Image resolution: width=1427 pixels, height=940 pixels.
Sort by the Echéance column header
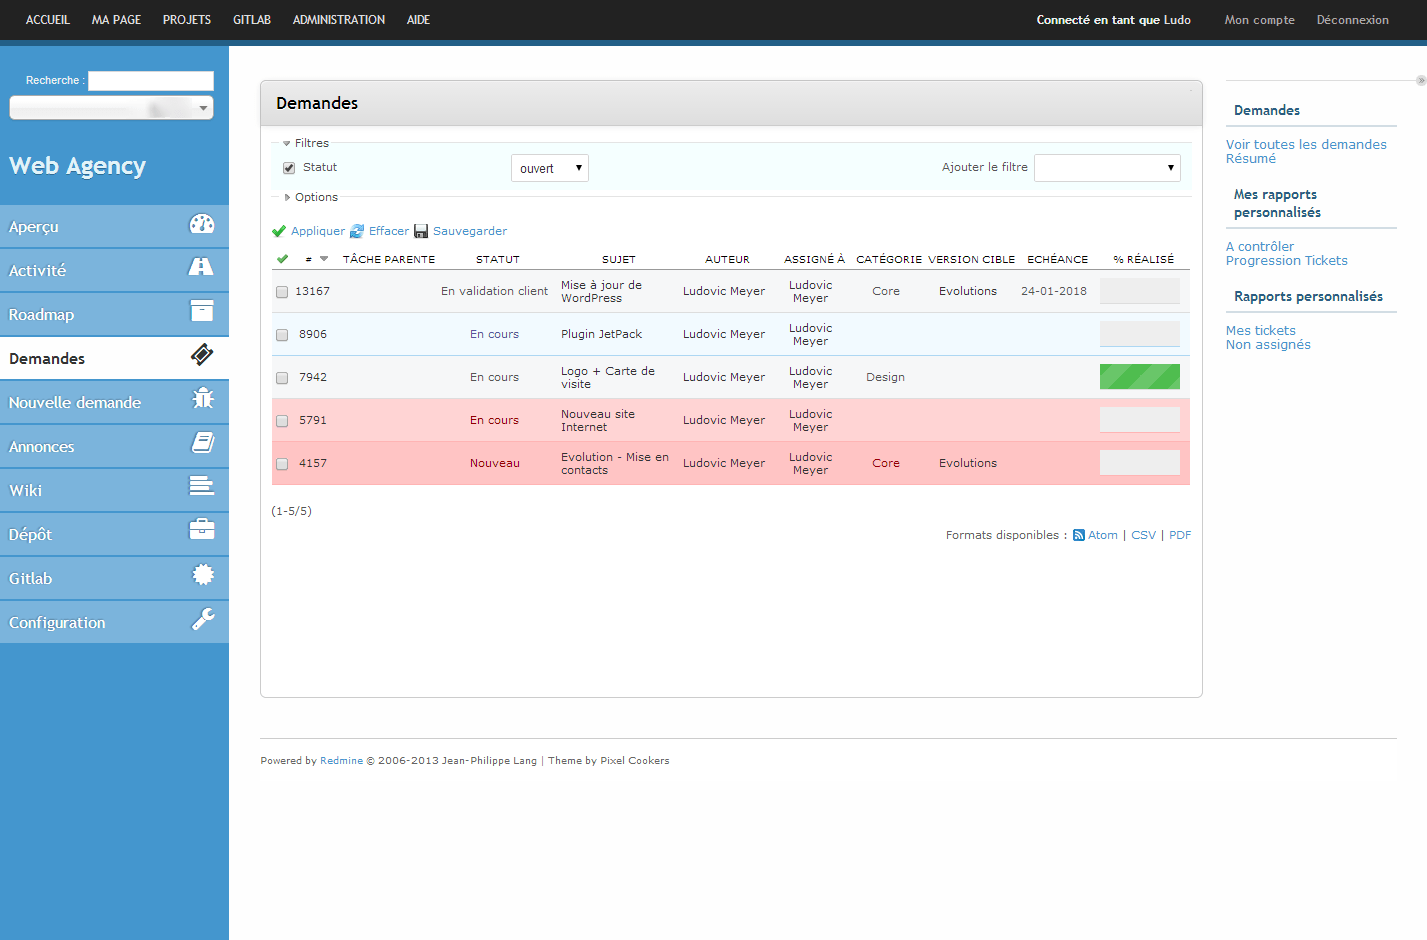[1058, 260]
